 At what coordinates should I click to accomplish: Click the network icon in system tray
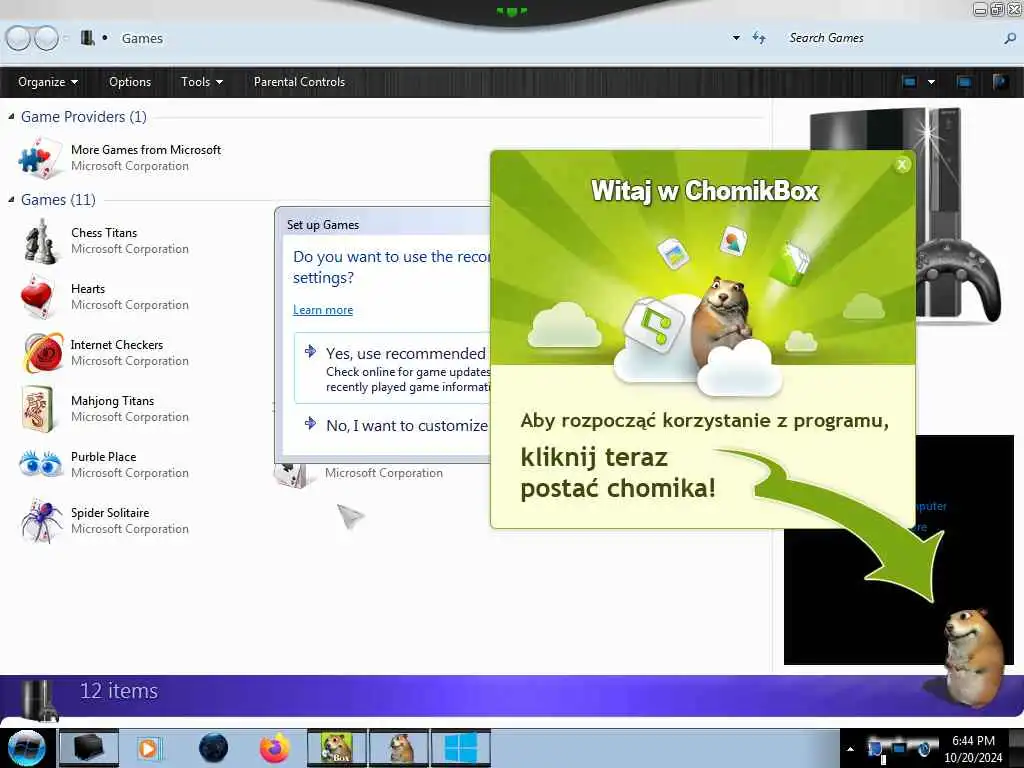point(899,748)
